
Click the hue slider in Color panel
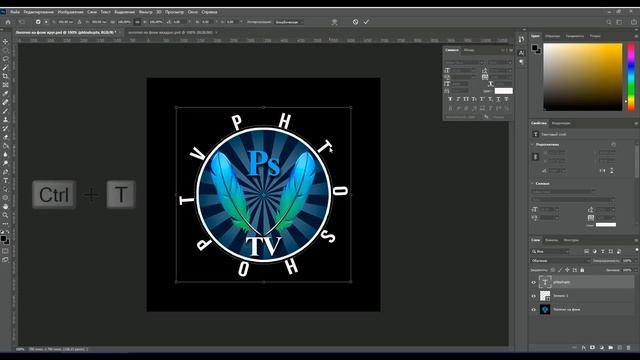tap(631, 76)
